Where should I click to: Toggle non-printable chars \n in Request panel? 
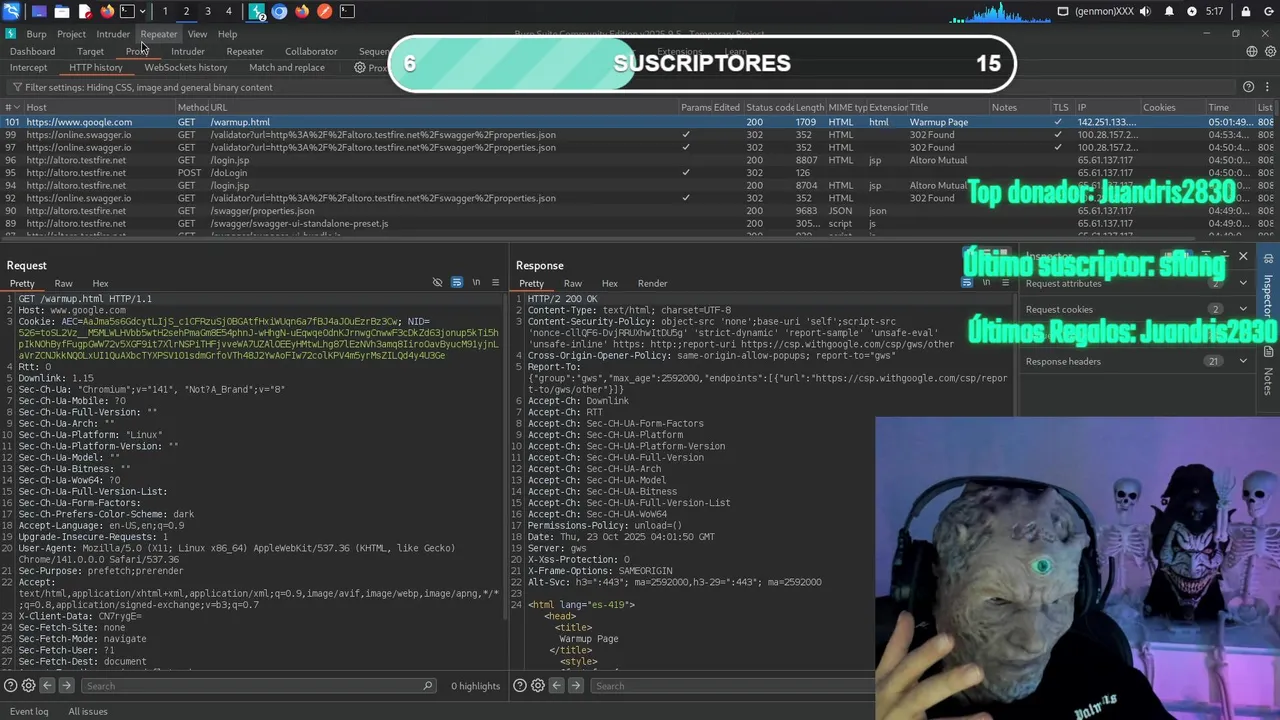coord(476,283)
